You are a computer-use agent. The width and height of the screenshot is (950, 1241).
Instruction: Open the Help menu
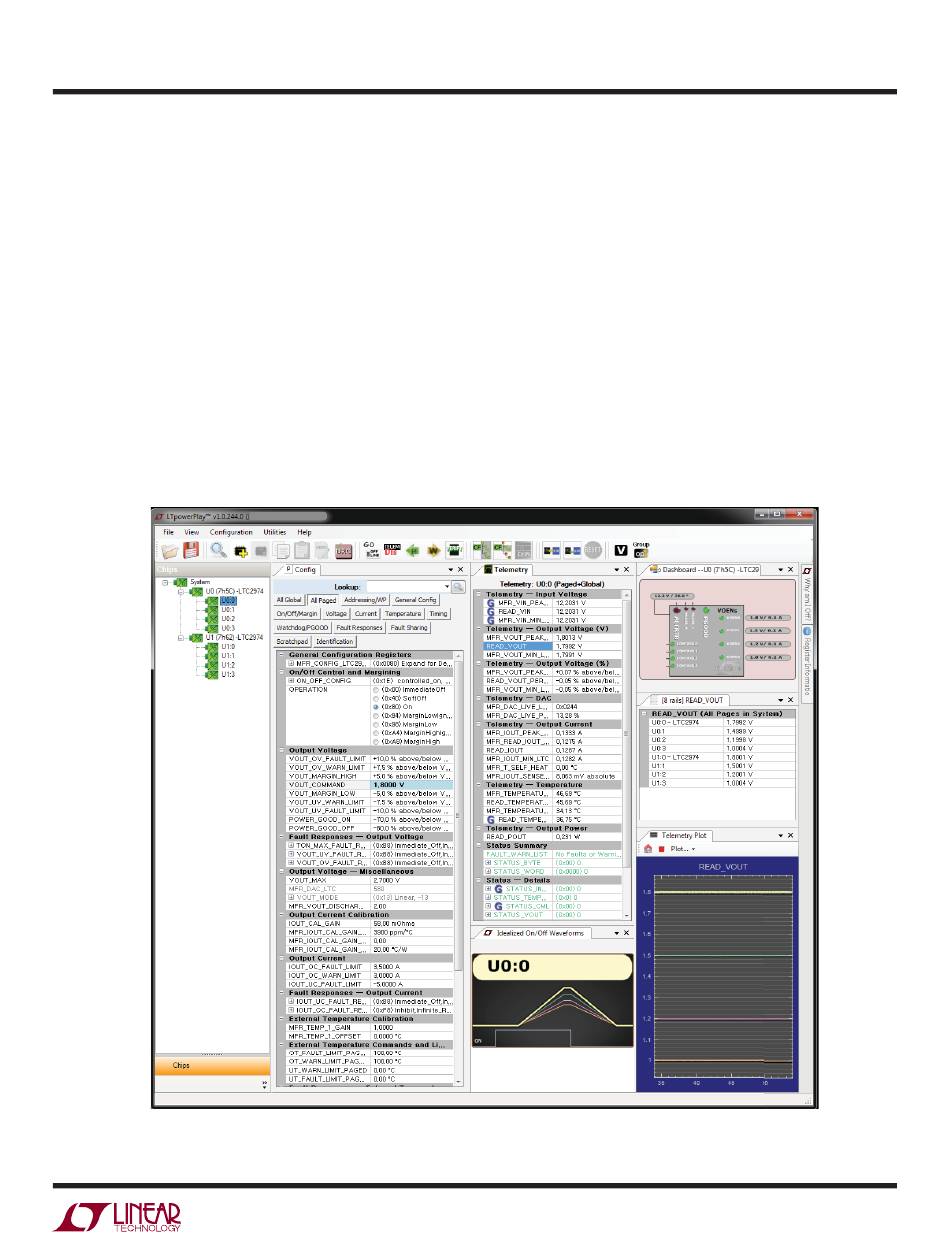304,532
